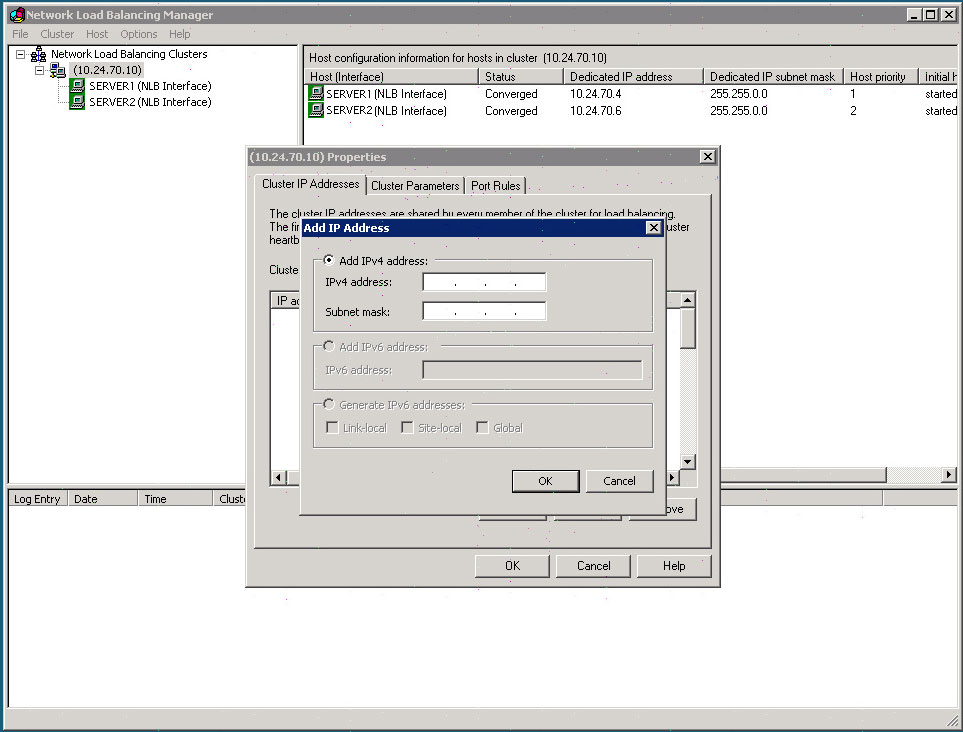
Task: Click the IPv6 address input field
Action: [532, 370]
